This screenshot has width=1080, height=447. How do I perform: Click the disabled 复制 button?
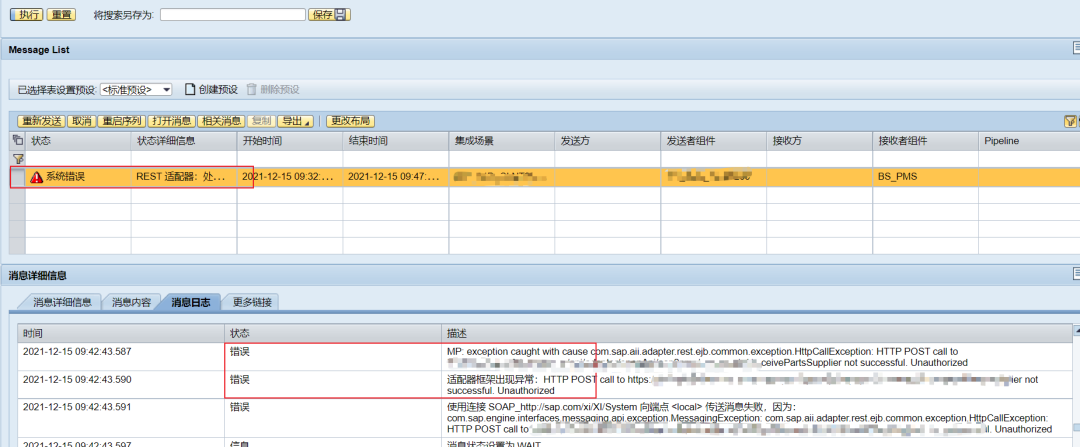pos(261,121)
